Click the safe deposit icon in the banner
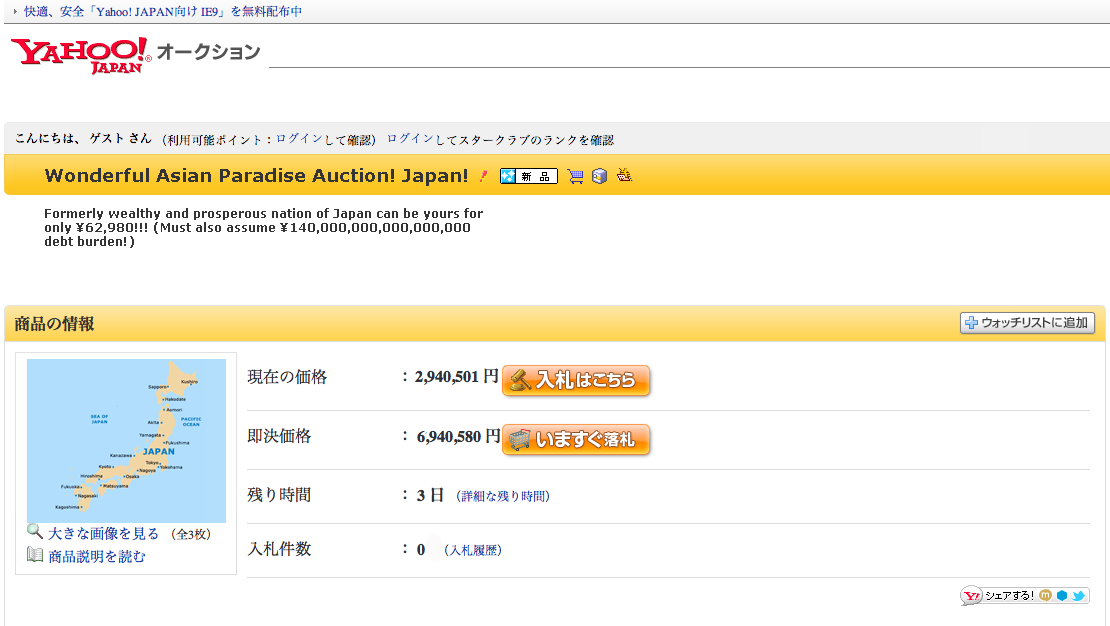The height and width of the screenshot is (626, 1110). click(599, 176)
